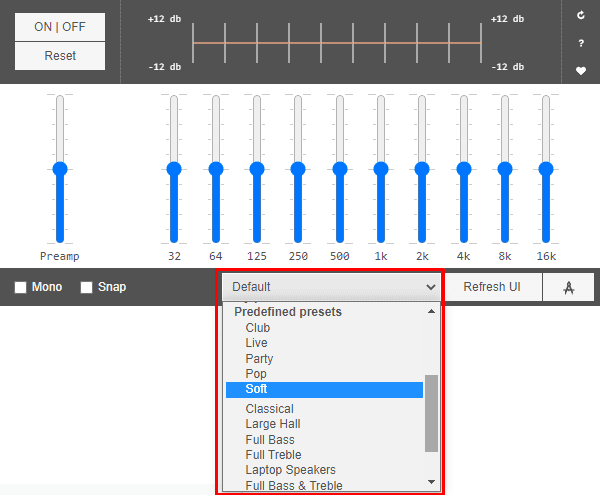Click the Predefined presets group header
This screenshot has height=495, width=600.
tap(288, 312)
